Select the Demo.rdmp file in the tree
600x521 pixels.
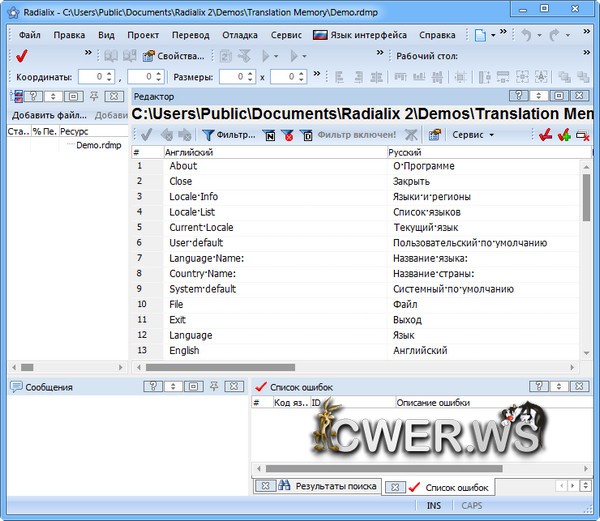tap(98, 145)
